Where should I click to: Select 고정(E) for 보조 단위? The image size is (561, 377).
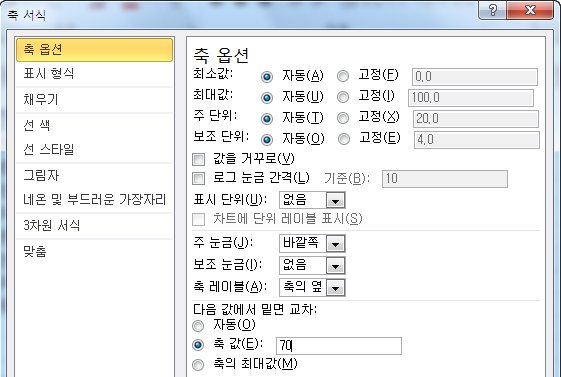(344, 139)
